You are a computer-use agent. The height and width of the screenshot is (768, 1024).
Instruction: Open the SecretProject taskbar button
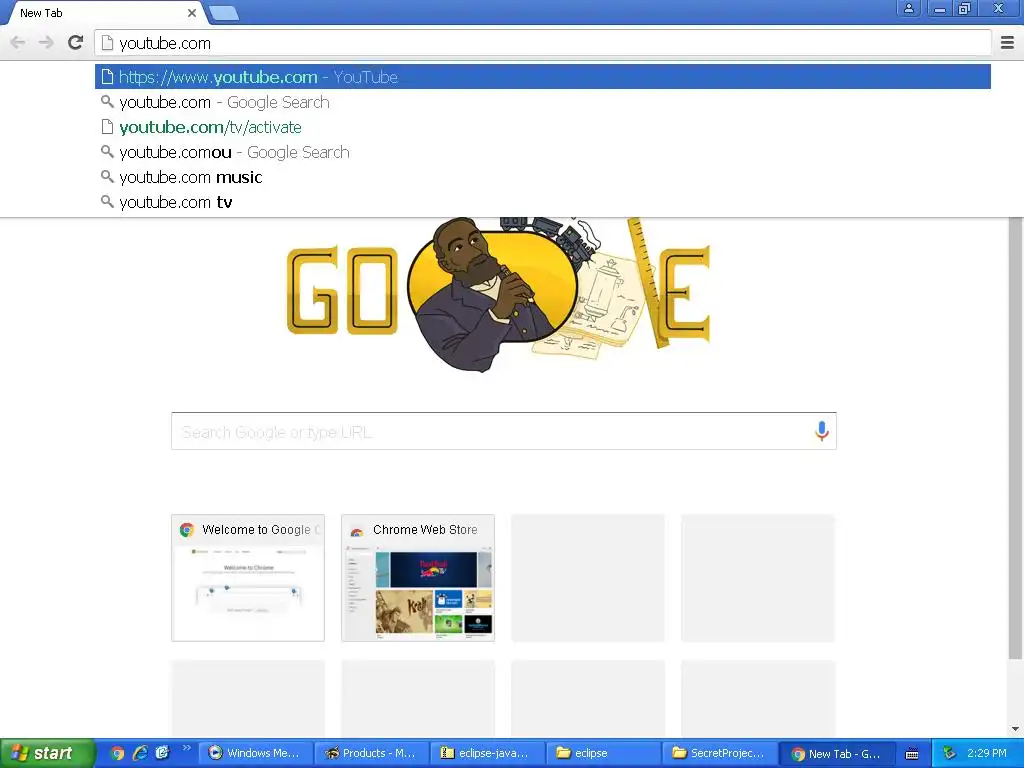[719, 753]
